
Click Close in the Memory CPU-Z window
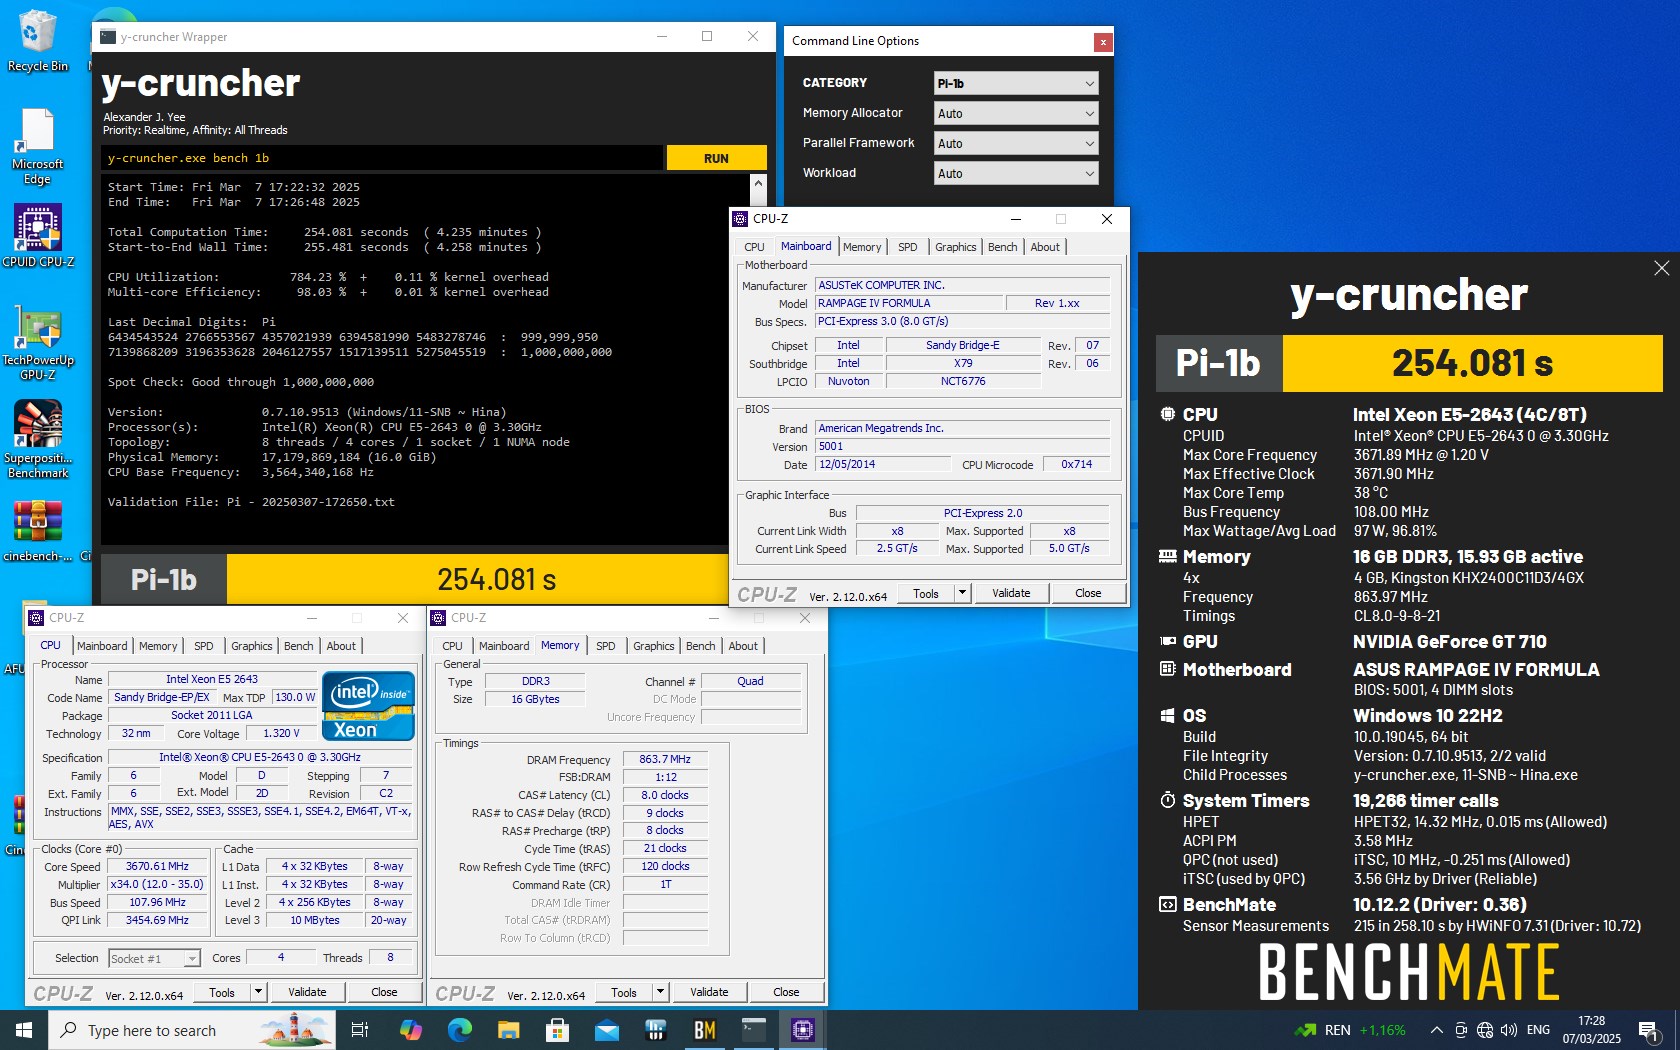point(786,992)
